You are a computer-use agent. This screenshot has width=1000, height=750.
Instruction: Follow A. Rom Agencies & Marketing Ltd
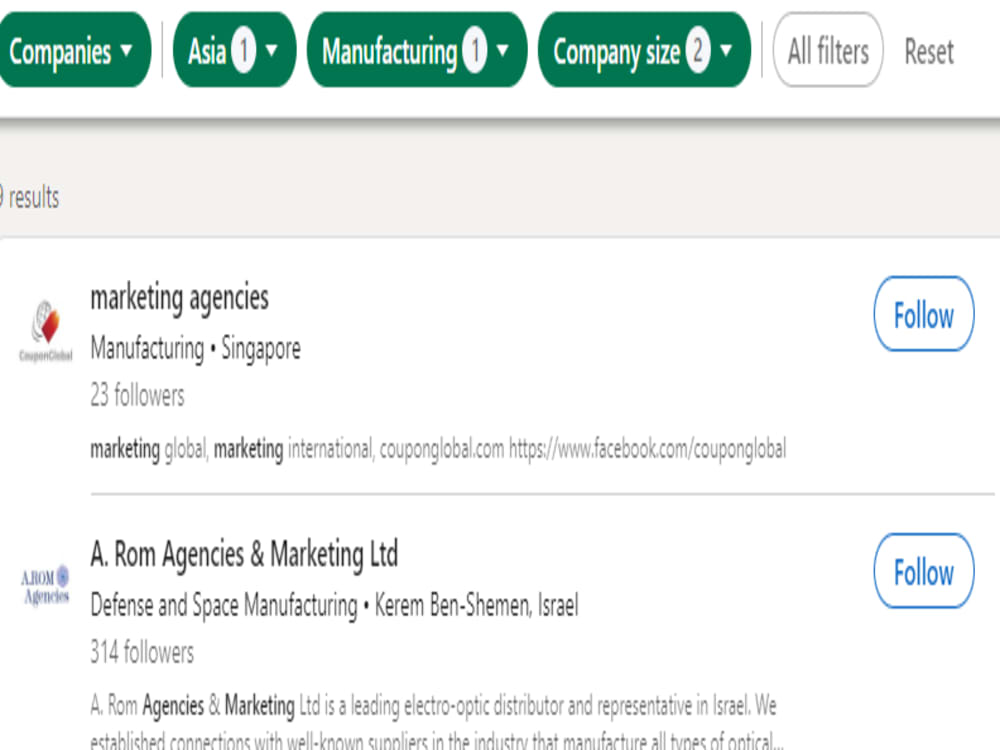[923, 571]
